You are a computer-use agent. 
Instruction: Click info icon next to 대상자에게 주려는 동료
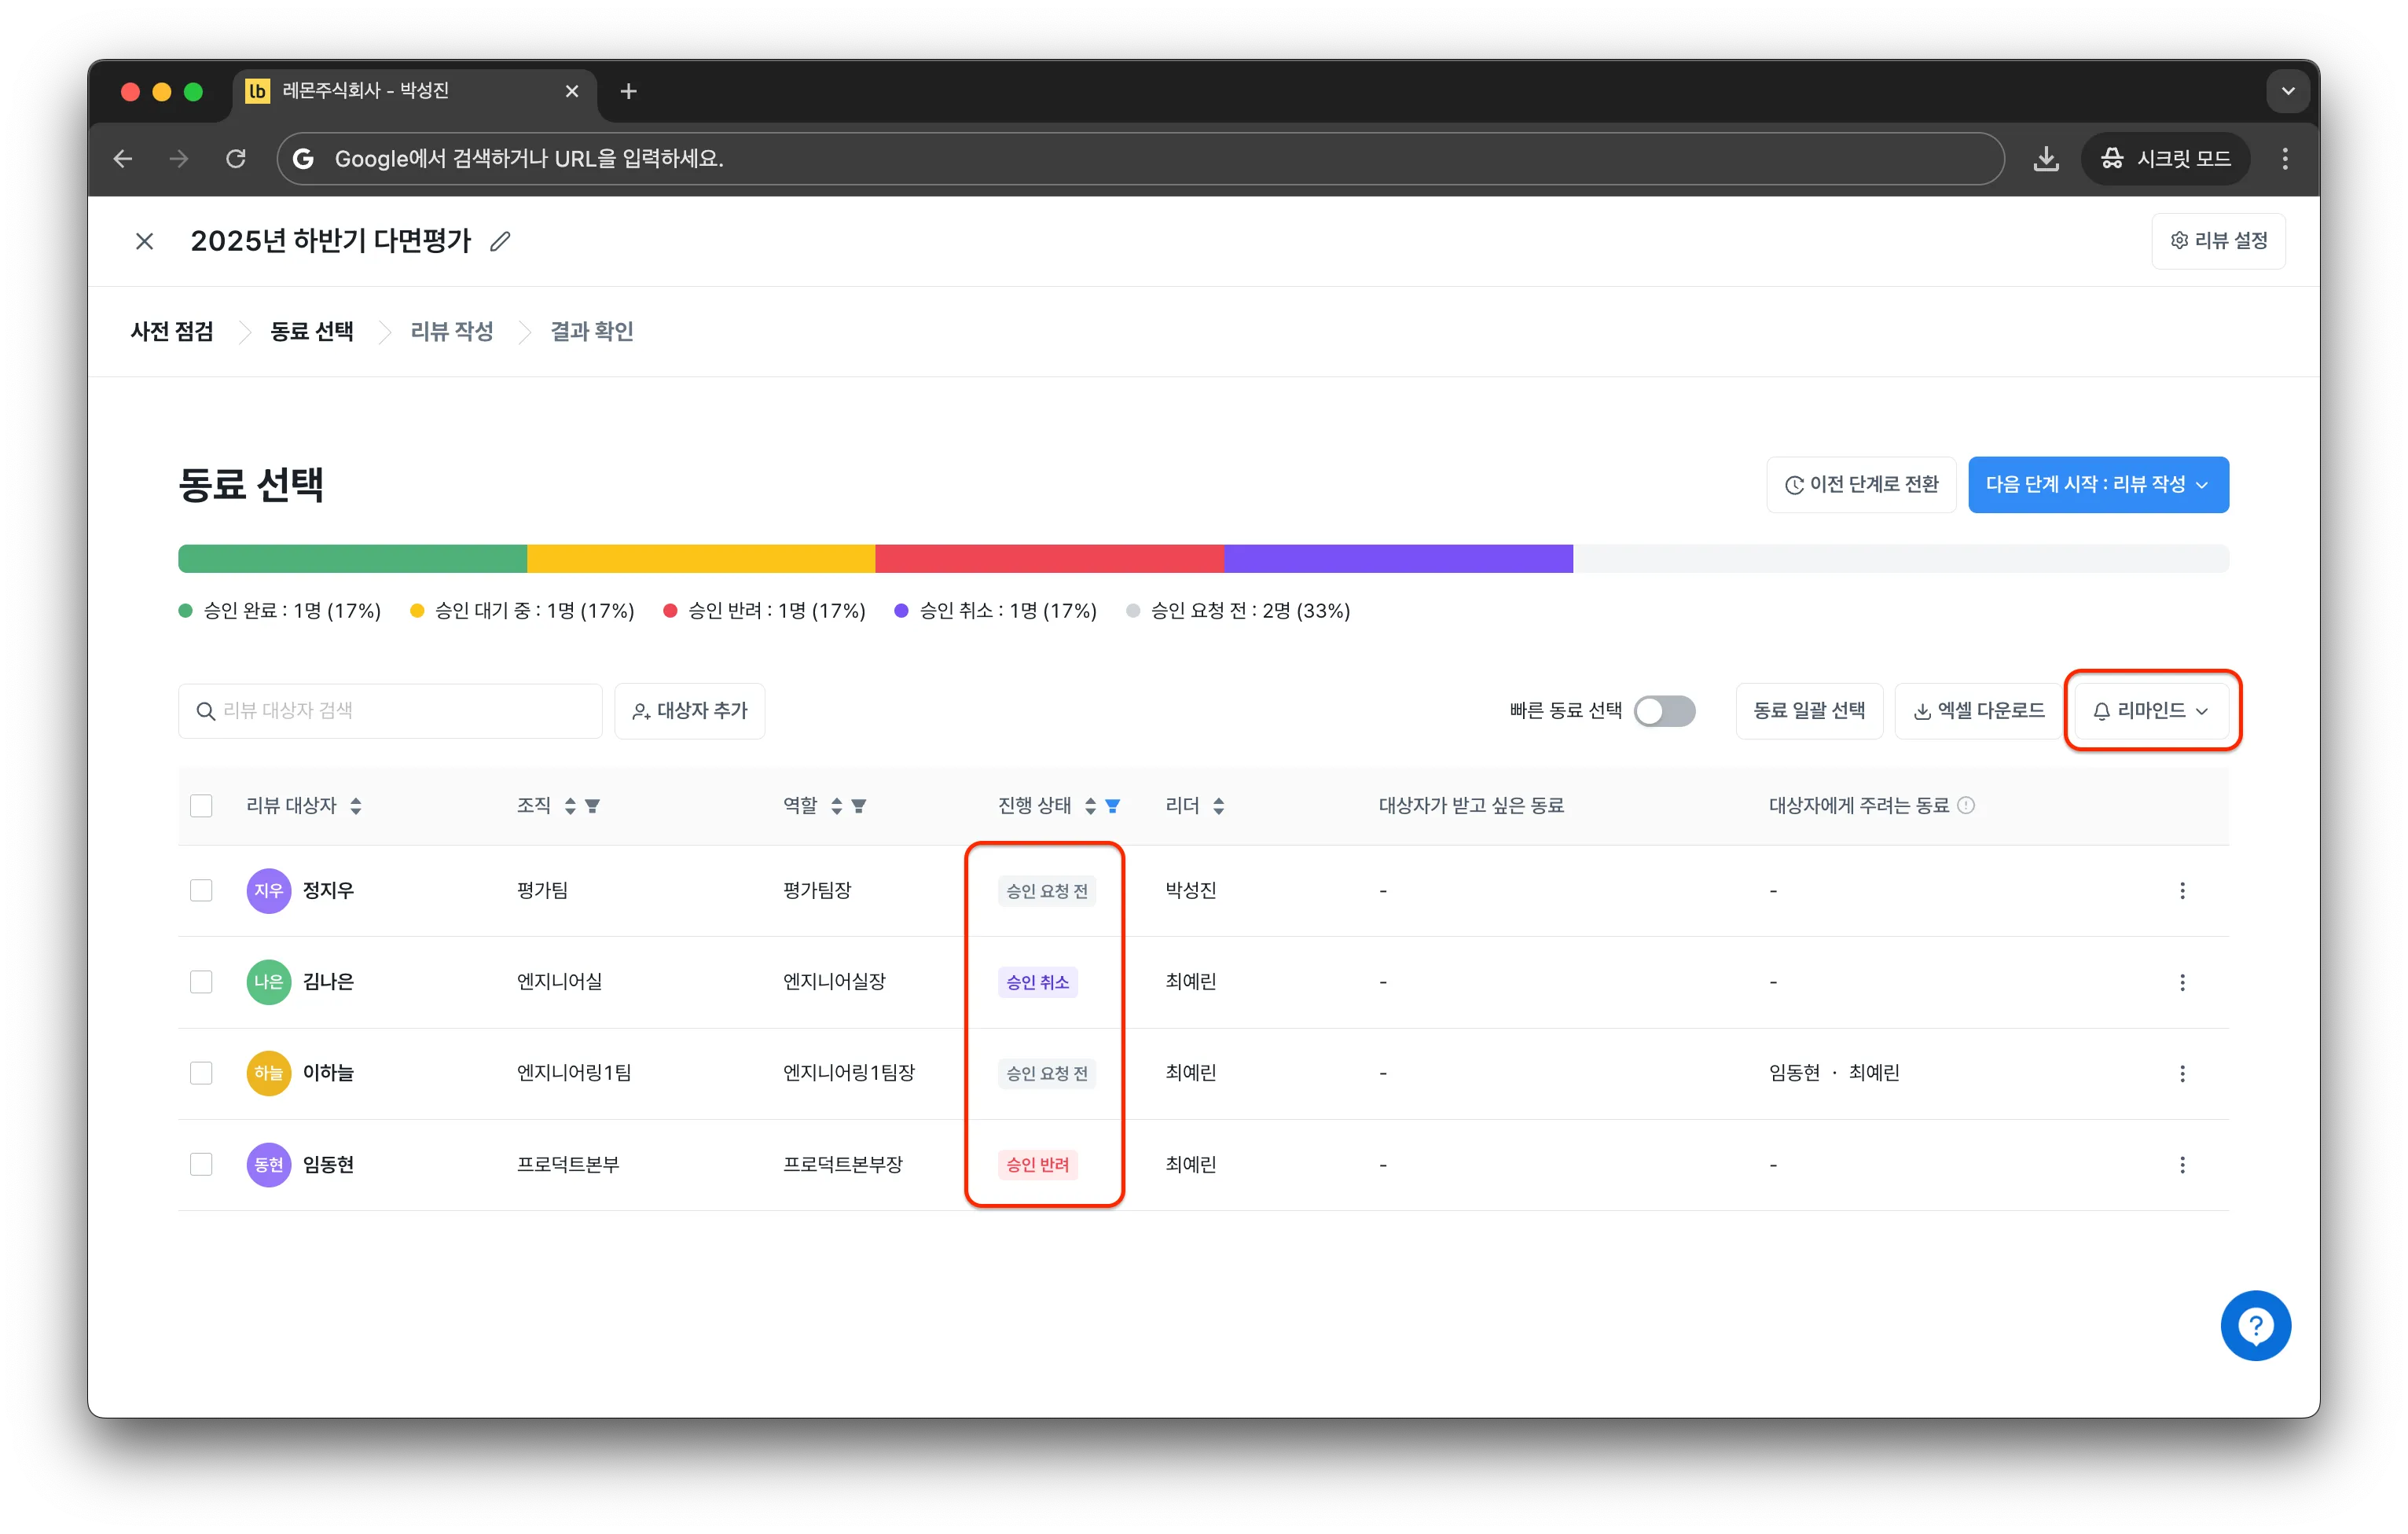(1965, 805)
